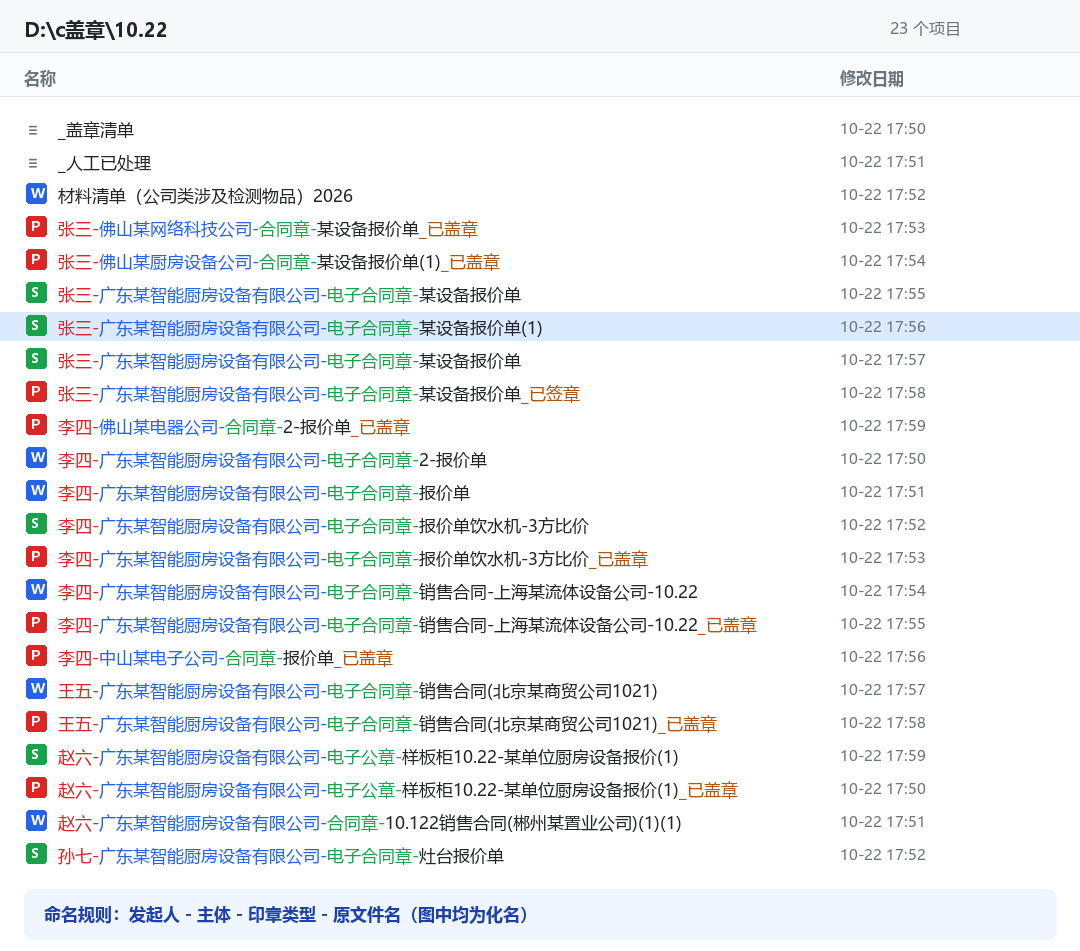
Task: Click date 10-22 17:52 of 孙七 灶台报价单 row
Action: [883, 856]
